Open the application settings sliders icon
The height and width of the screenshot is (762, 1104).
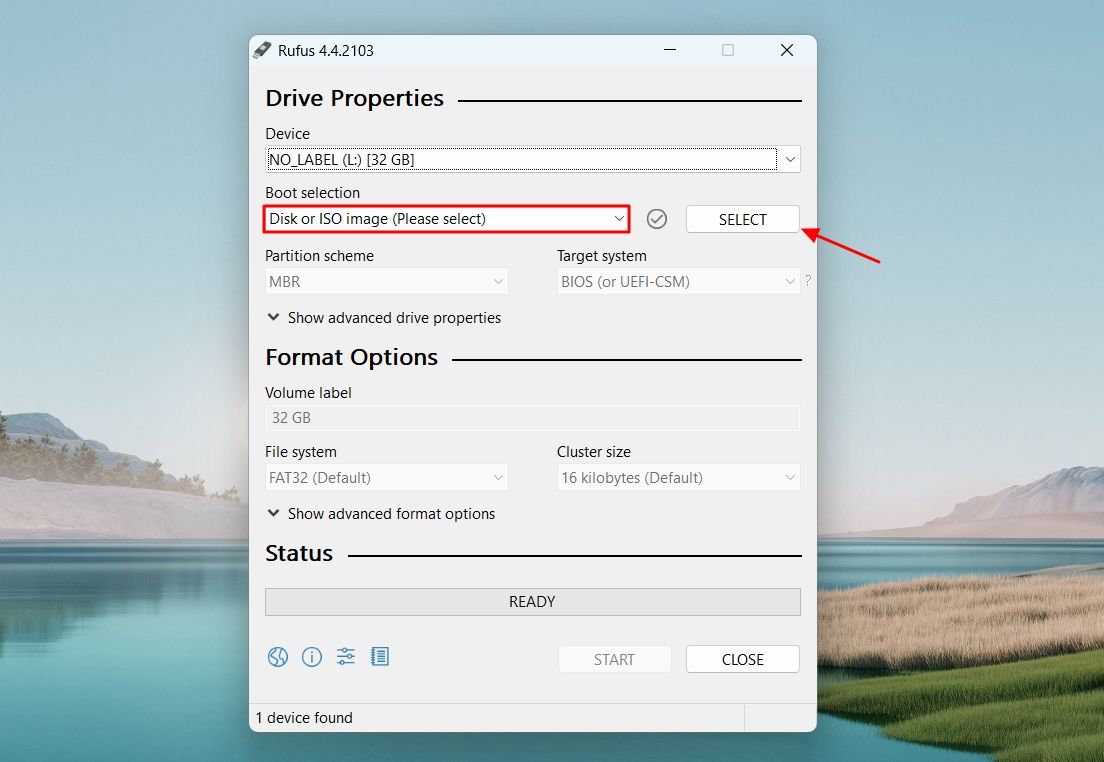[x=346, y=657]
